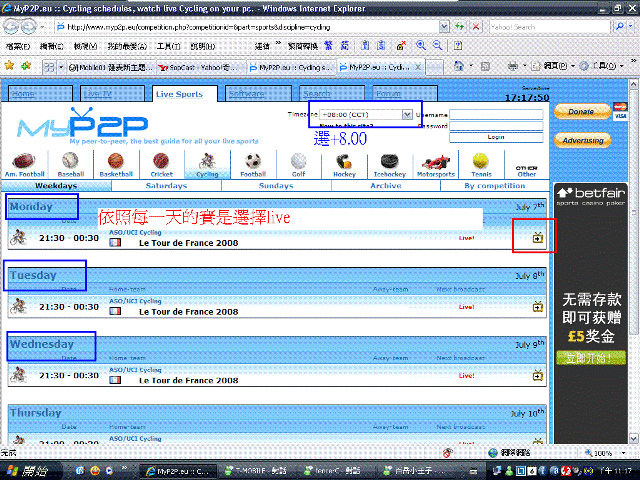This screenshot has width=640, height=480.
Task: Click the search magnifier button
Action: coord(620,27)
